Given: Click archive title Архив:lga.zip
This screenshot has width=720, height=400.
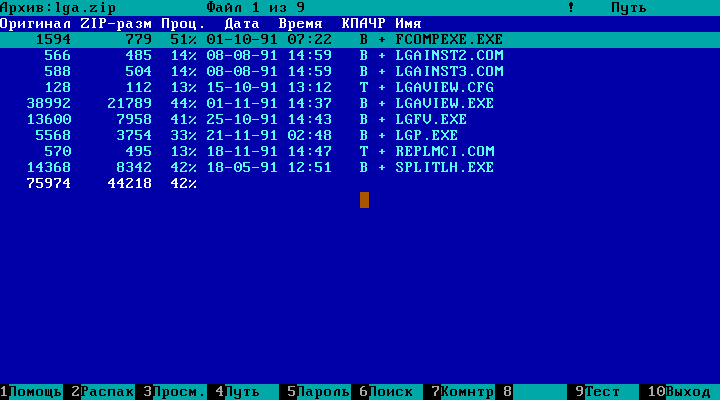Looking at the screenshot, I should [x=58, y=8].
